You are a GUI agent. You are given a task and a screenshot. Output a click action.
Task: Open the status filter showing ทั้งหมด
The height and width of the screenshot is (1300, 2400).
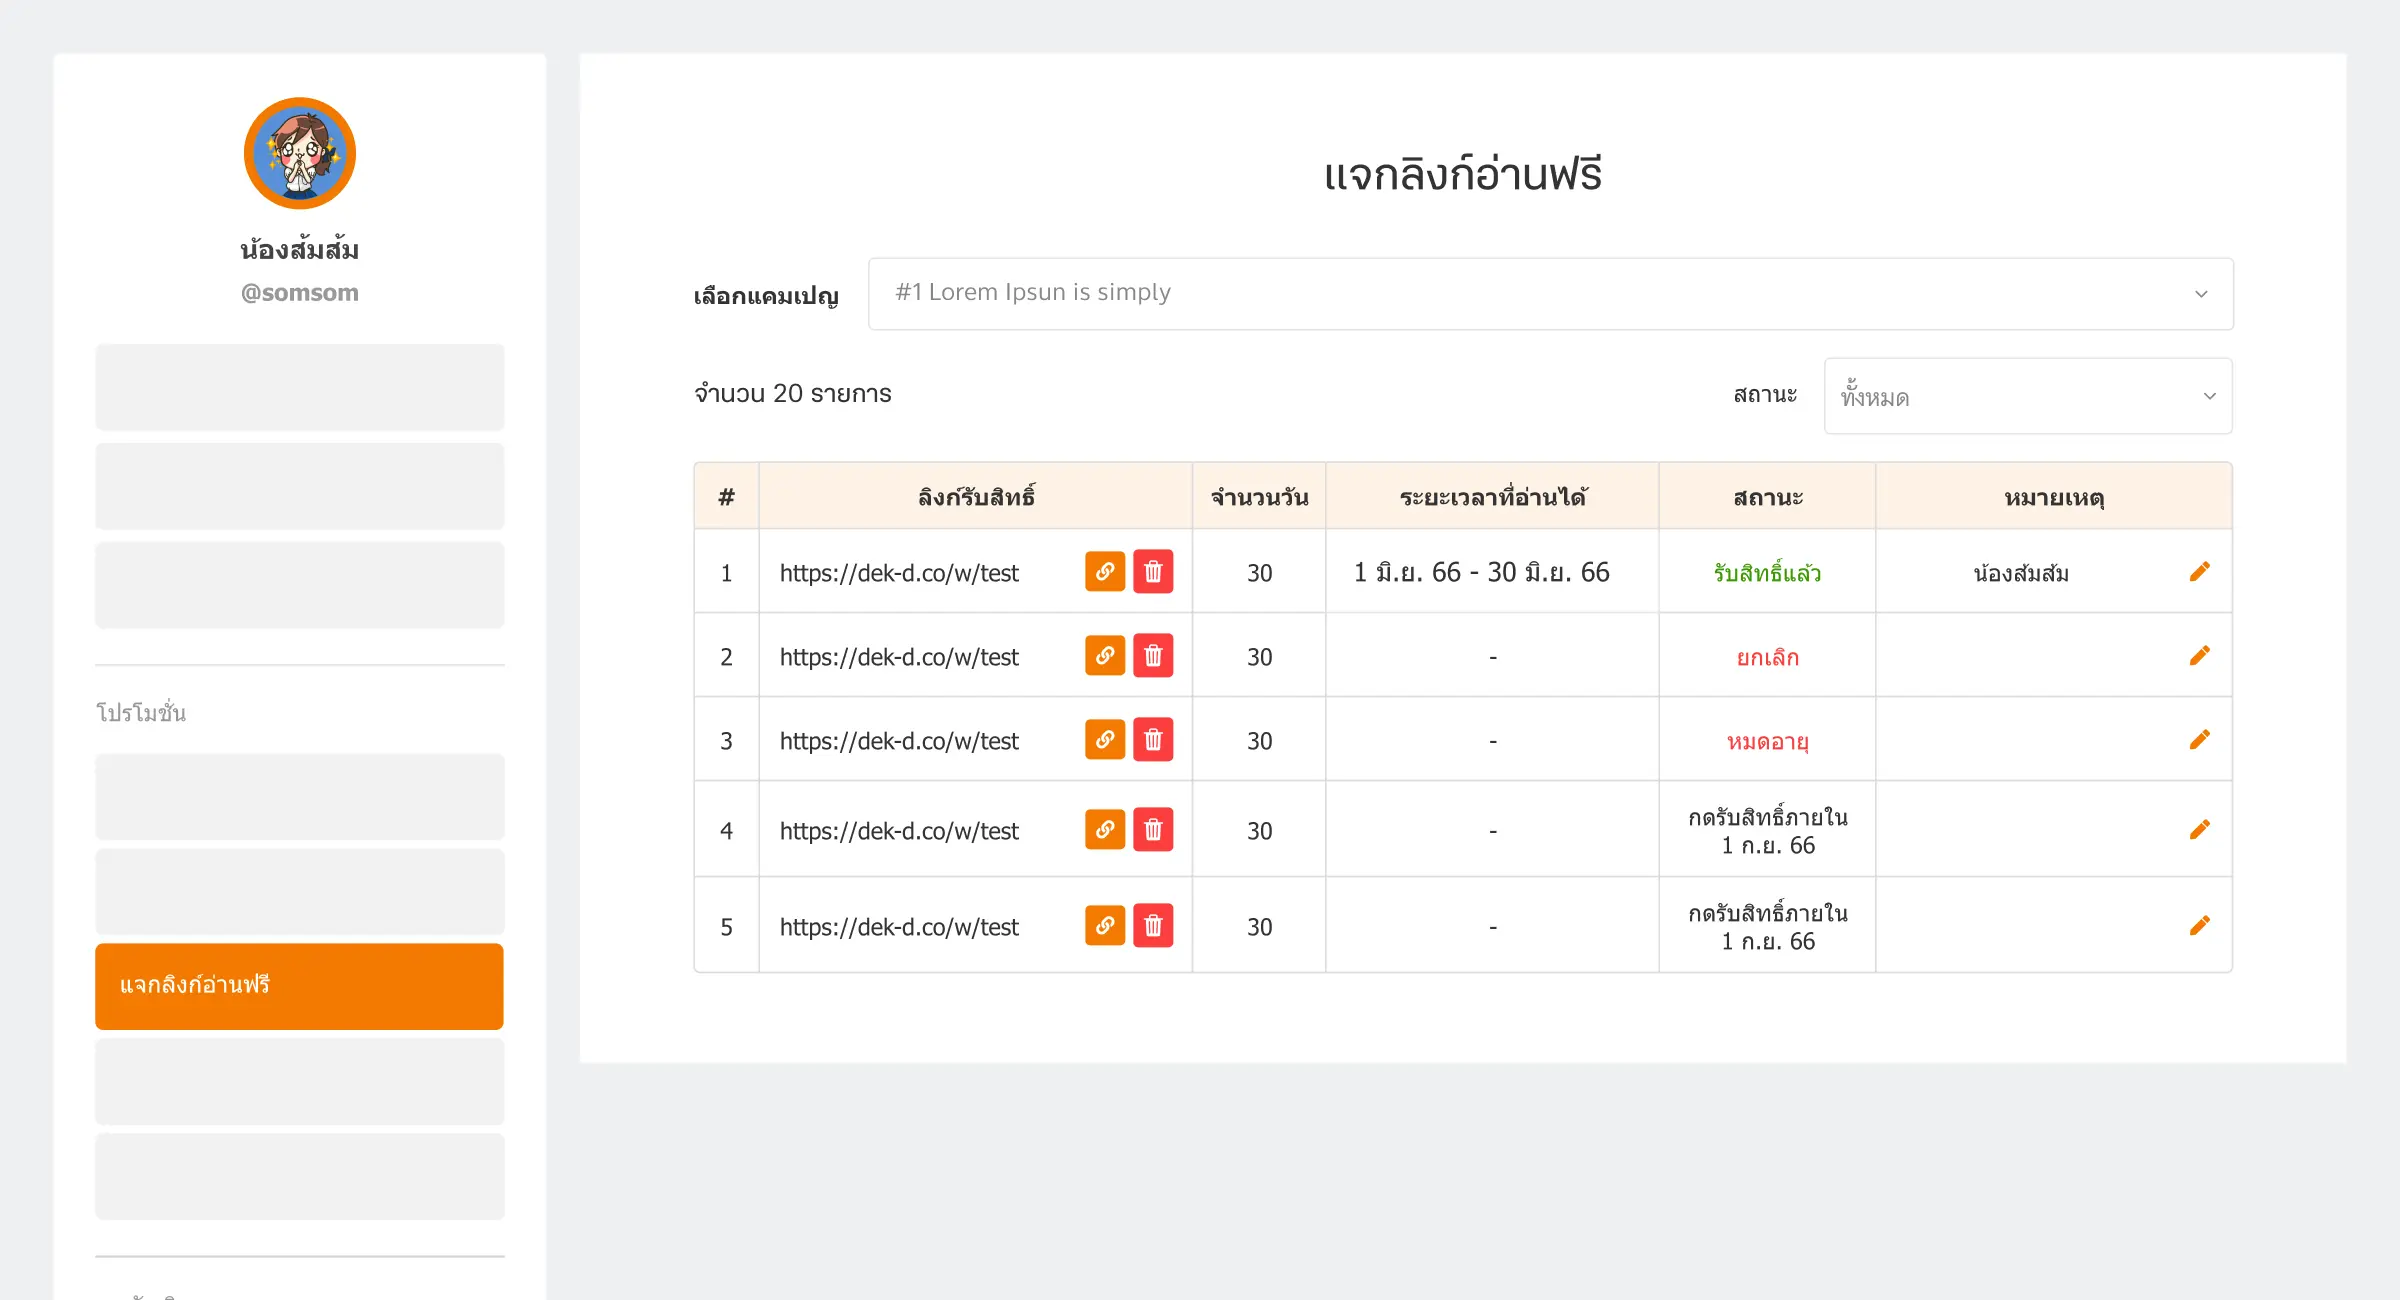[2026, 396]
